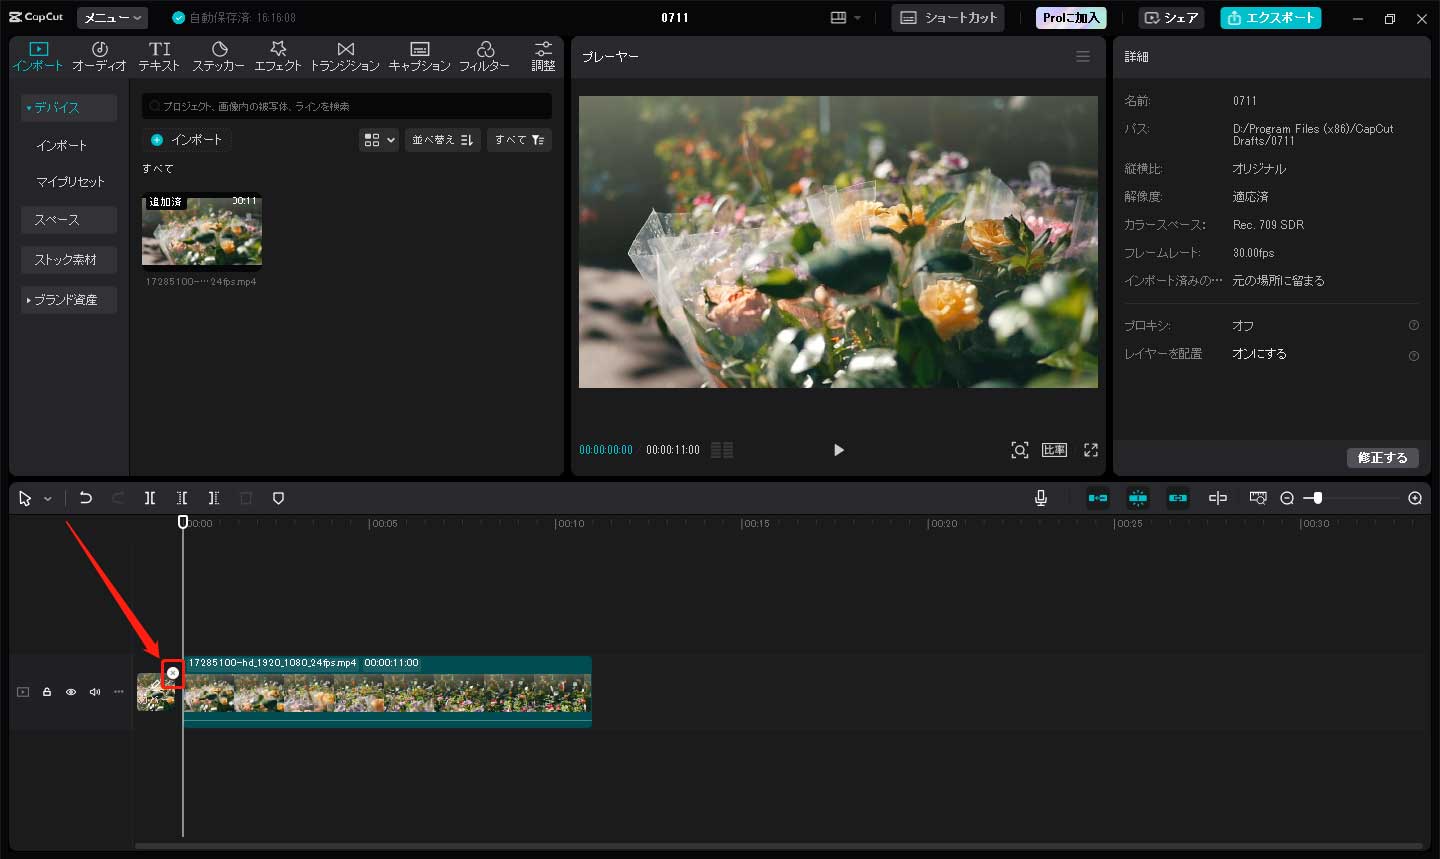
Task: Zoom out the timeline with minus icon
Action: [1287, 498]
